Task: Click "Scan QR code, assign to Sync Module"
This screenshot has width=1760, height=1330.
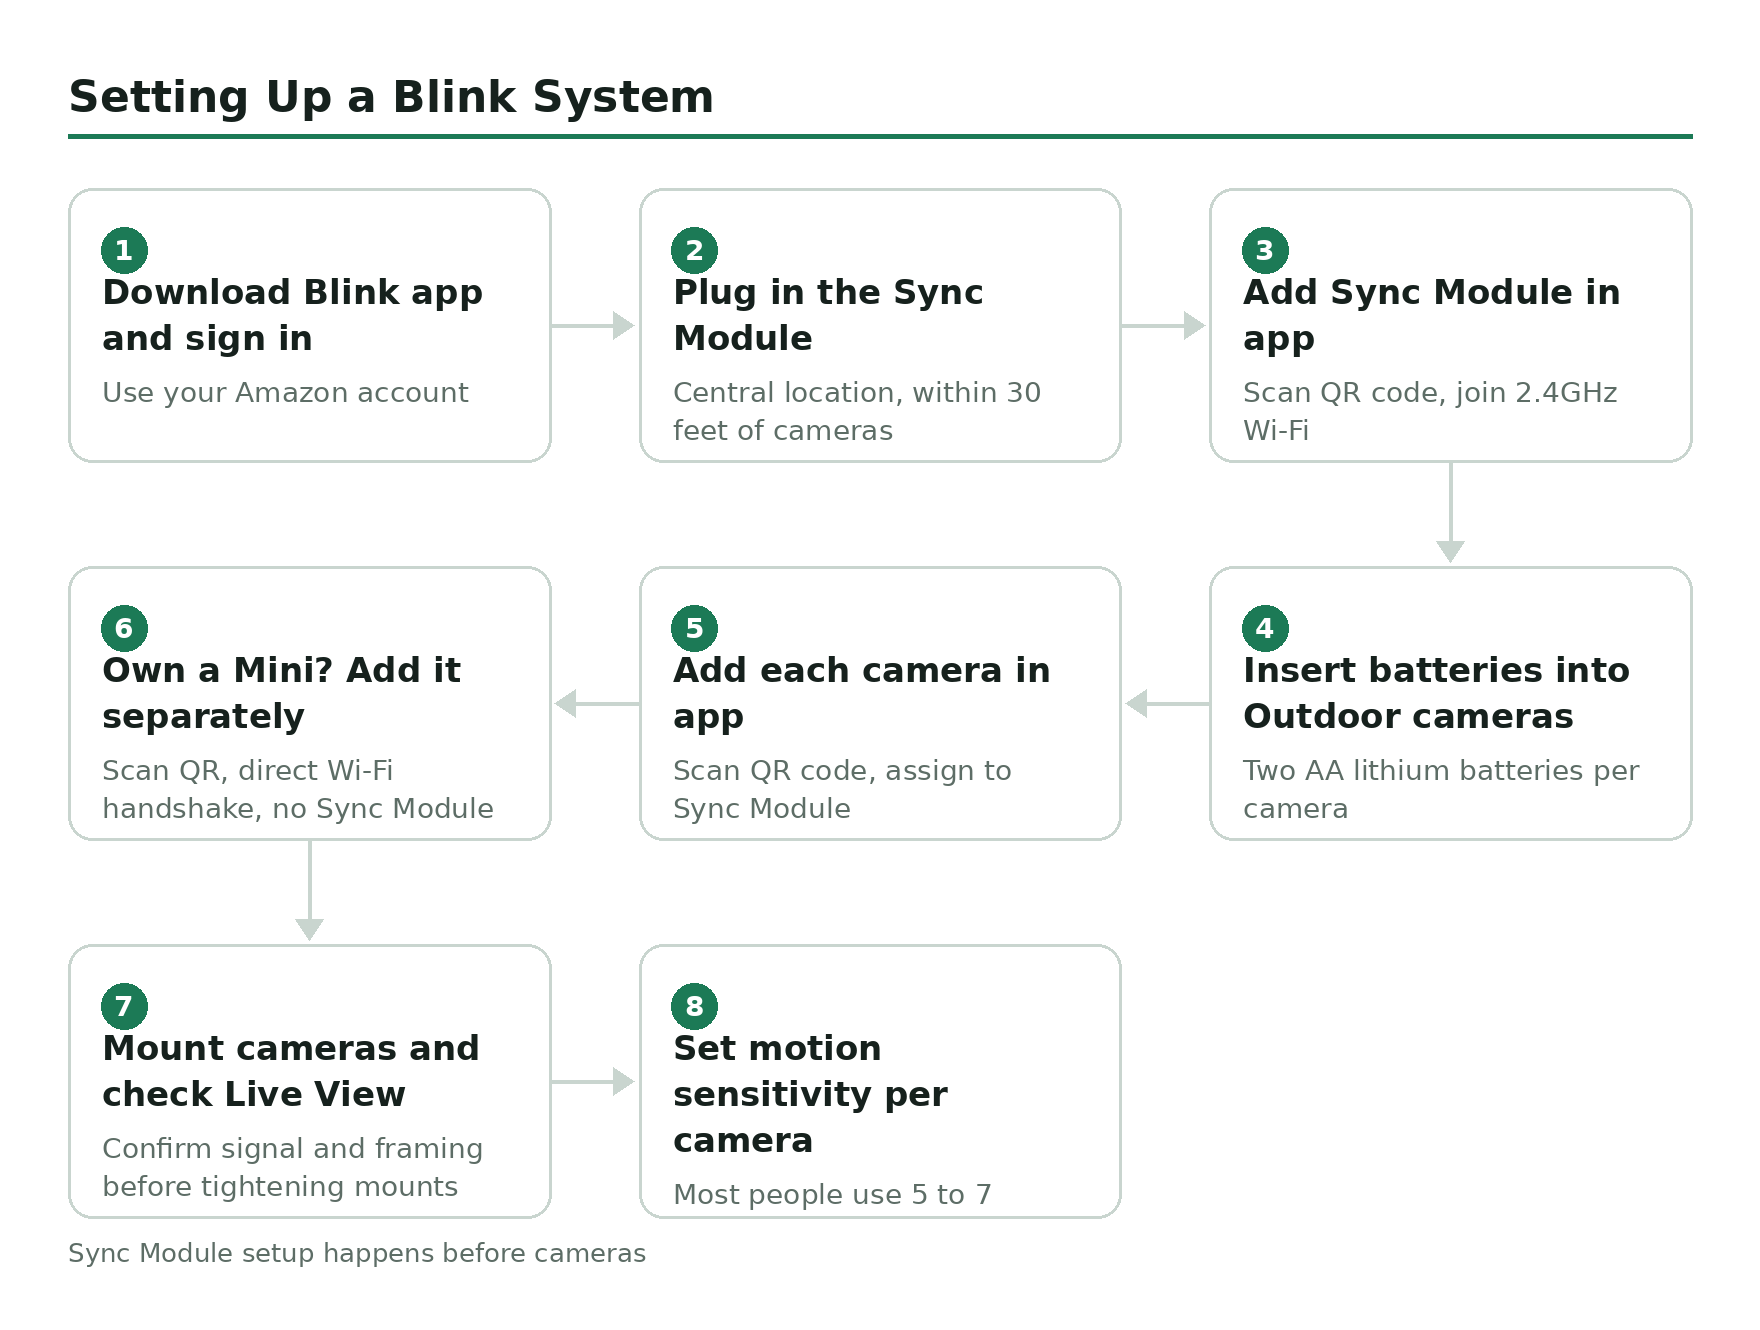Action: (x=842, y=789)
